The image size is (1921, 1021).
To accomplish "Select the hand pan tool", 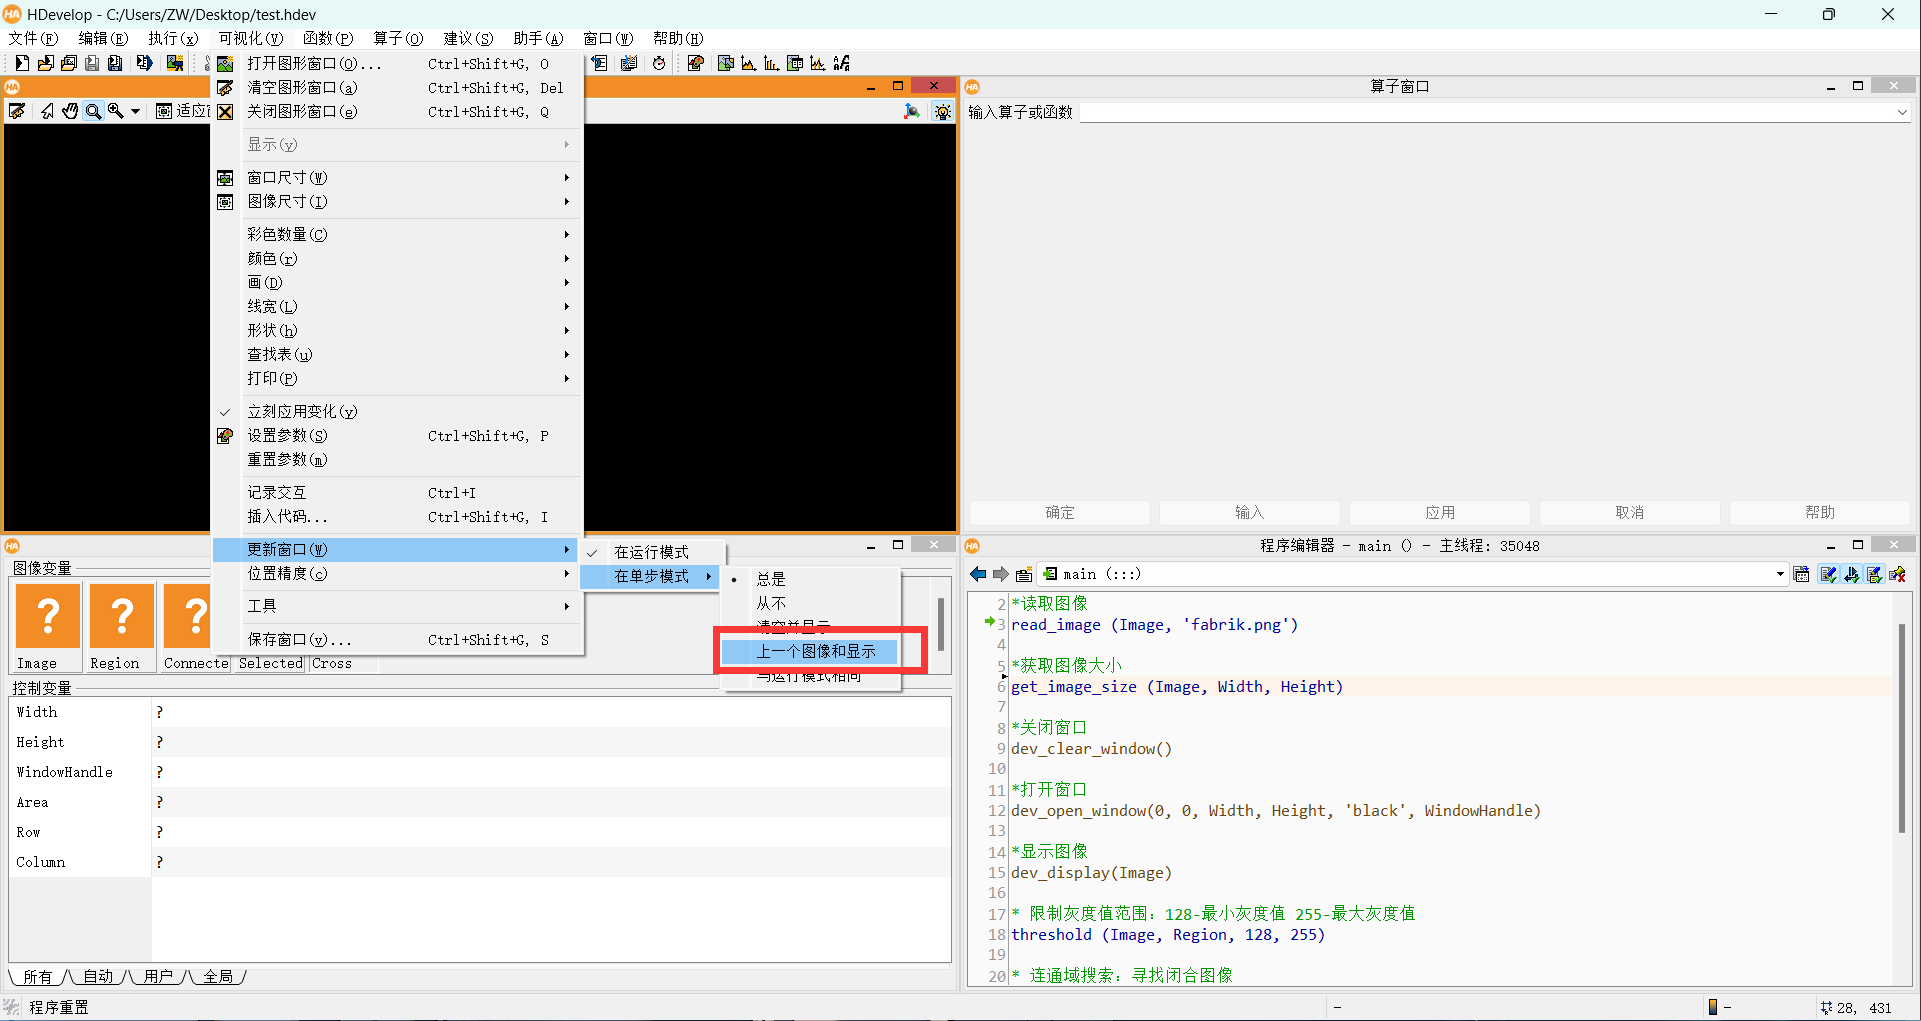I will [x=70, y=111].
